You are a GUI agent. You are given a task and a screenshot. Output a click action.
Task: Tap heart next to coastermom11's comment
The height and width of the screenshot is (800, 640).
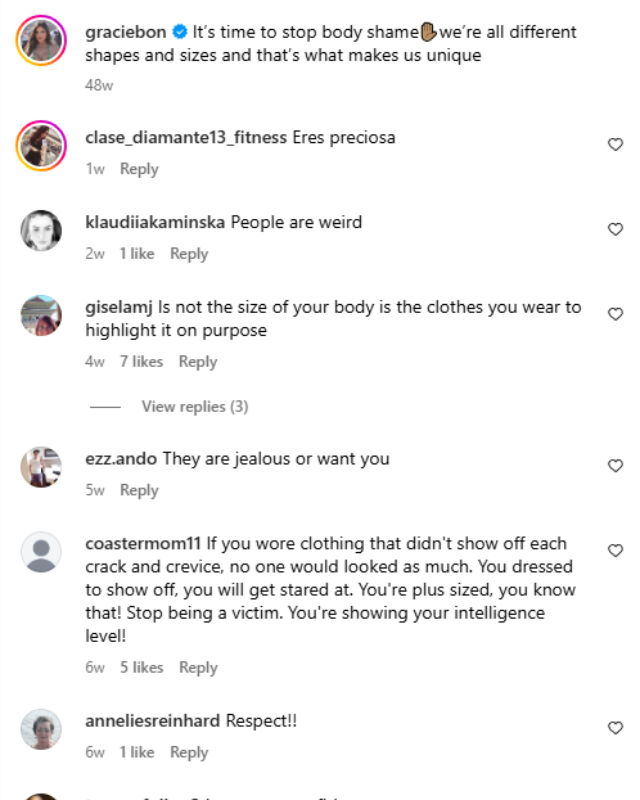[x=616, y=550]
